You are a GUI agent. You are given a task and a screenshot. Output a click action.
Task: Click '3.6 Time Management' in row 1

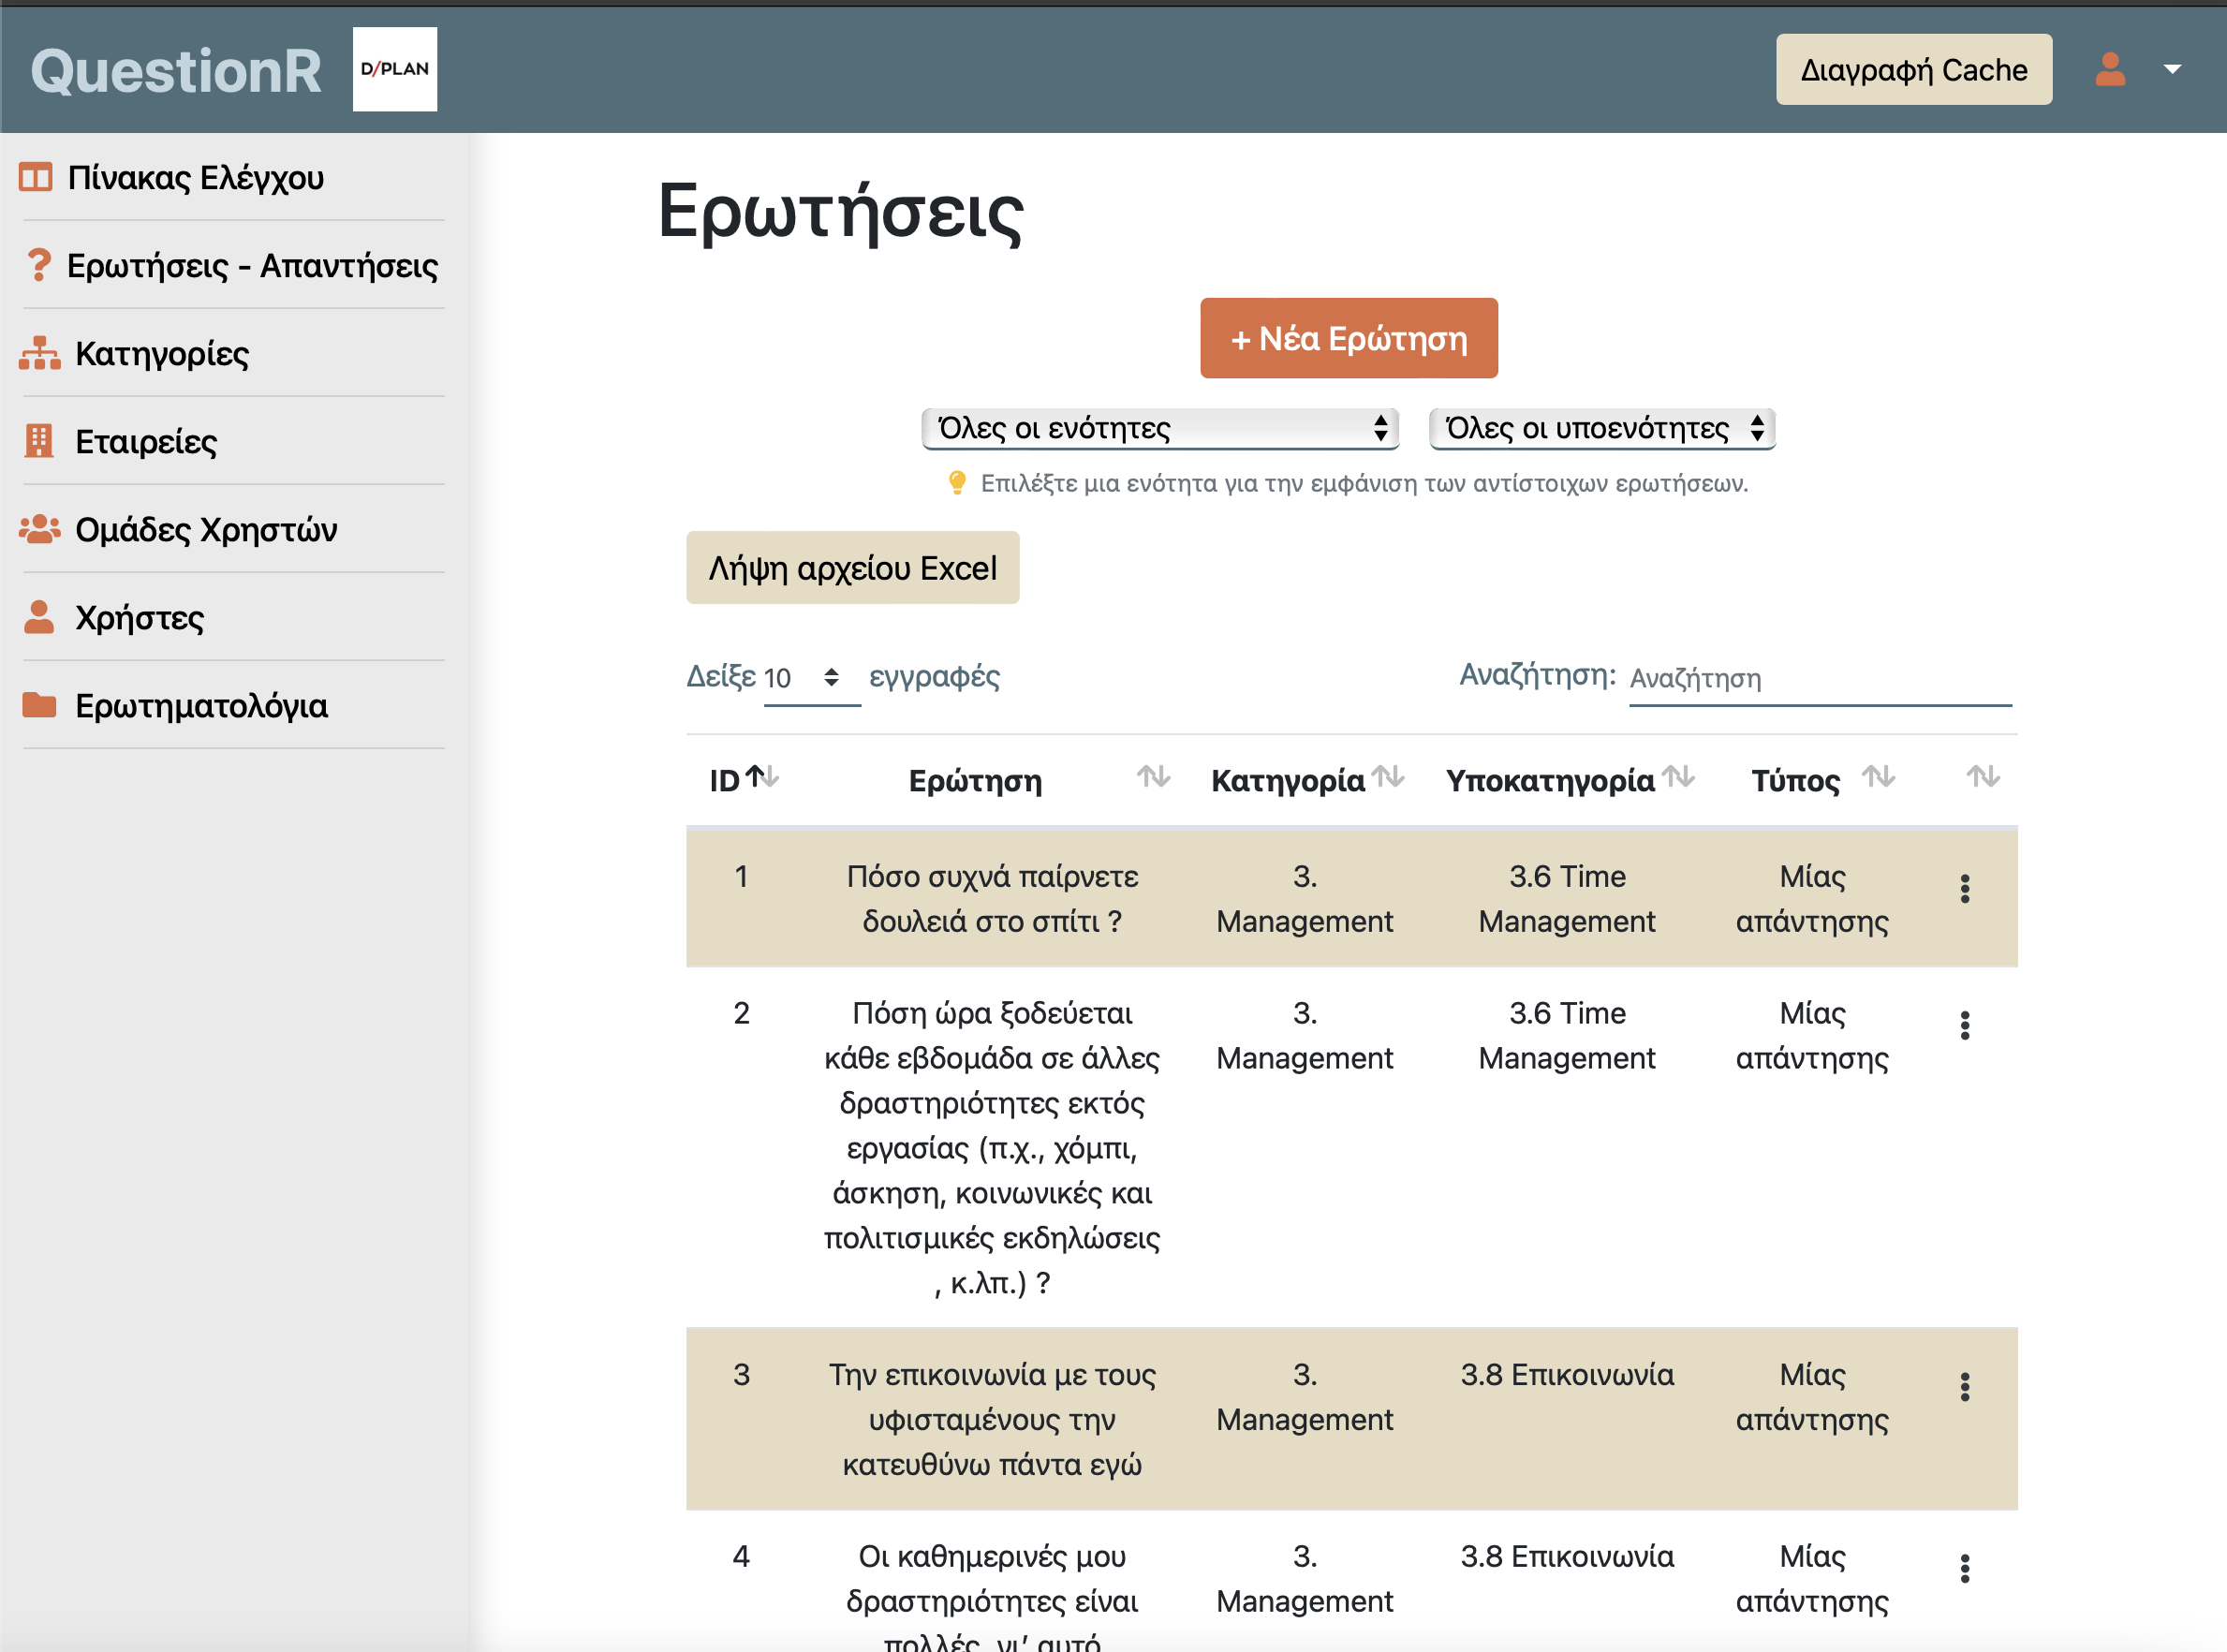(1567, 898)
